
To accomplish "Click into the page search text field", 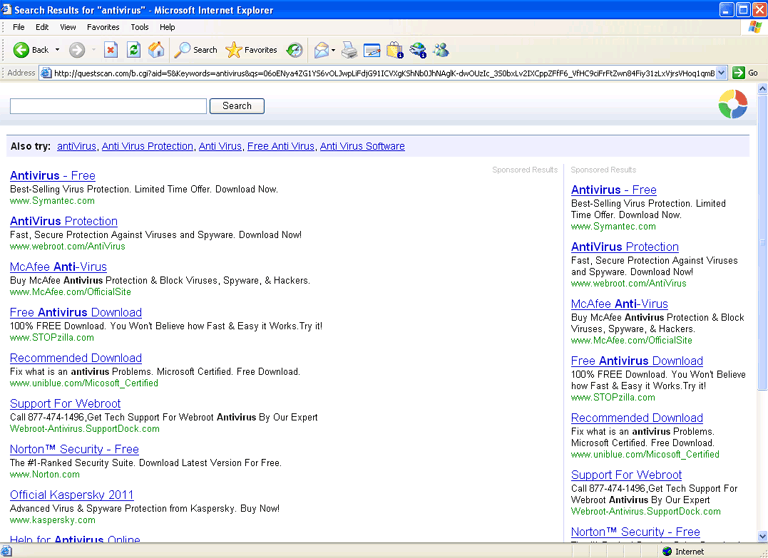I will 108,106.
